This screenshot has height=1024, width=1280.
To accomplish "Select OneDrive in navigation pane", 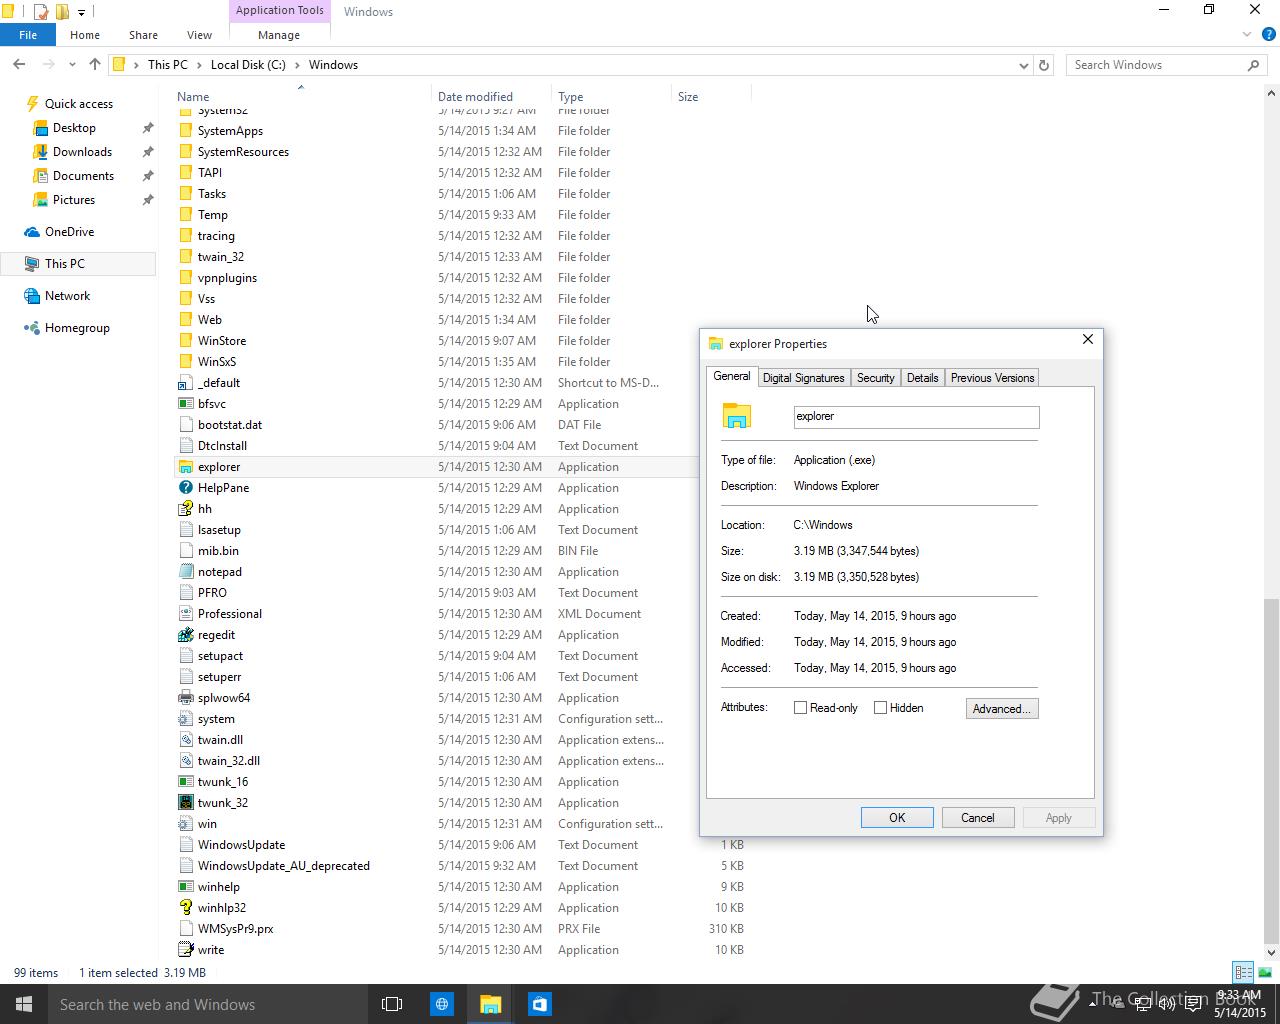I will tap(69, 232).
